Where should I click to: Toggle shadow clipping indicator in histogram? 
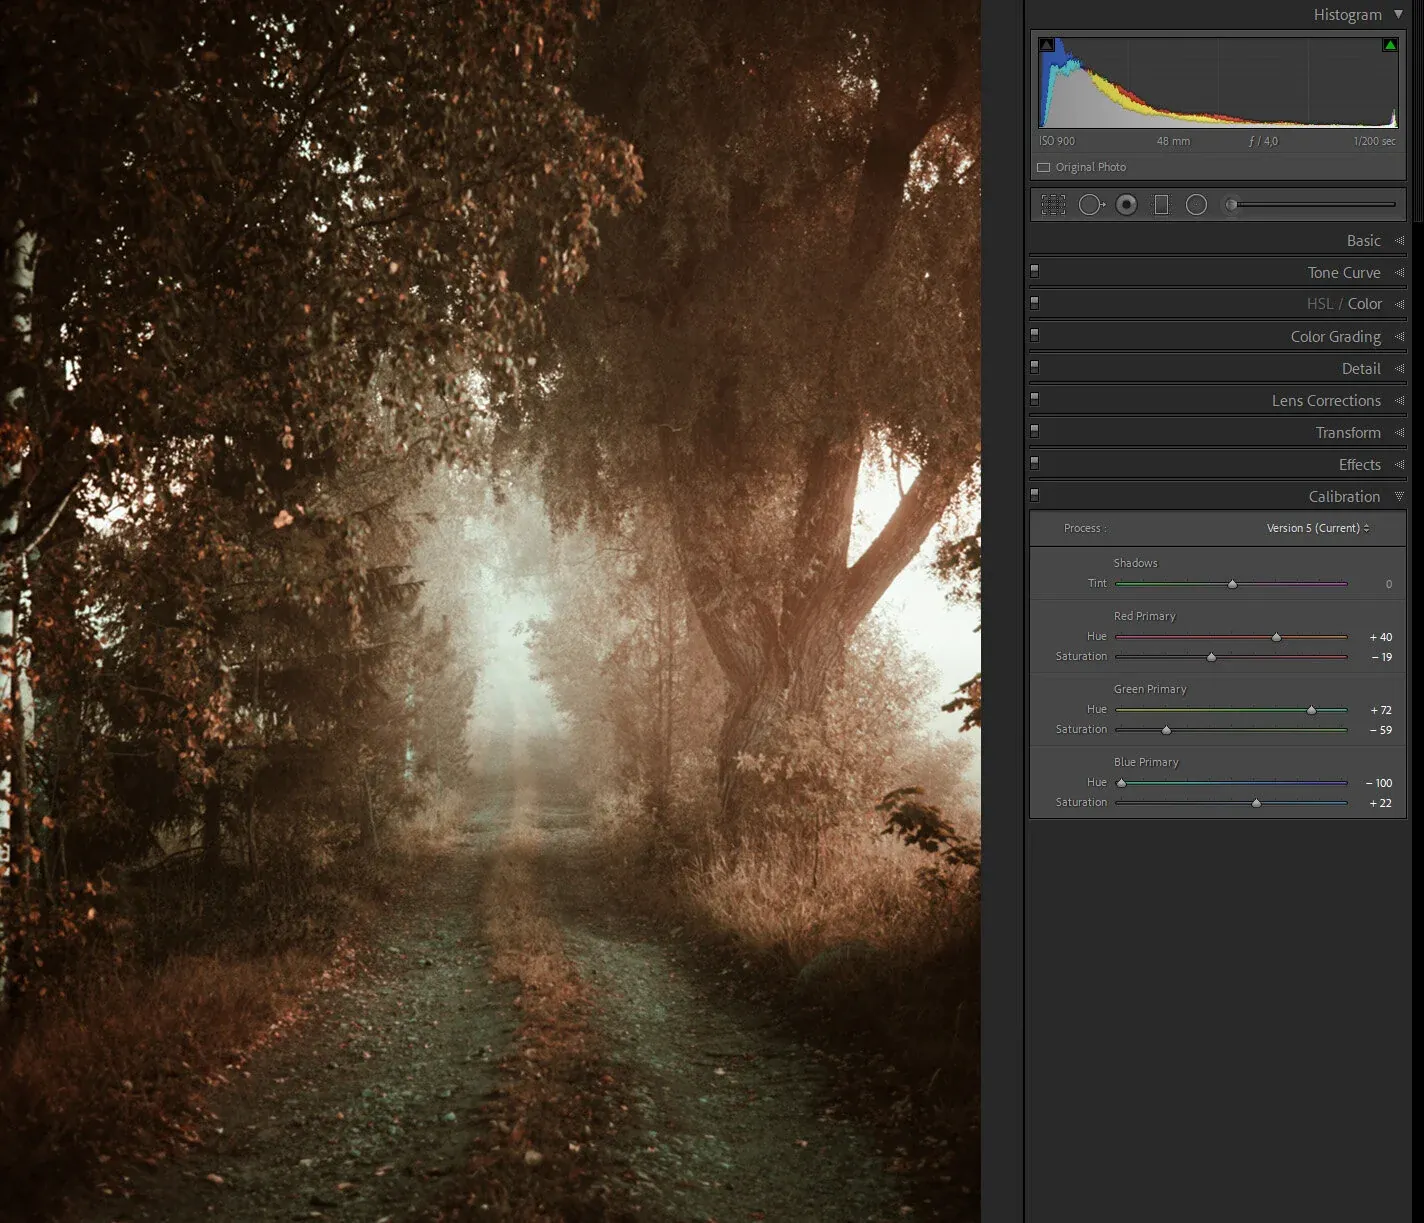tap(1046, 45)
